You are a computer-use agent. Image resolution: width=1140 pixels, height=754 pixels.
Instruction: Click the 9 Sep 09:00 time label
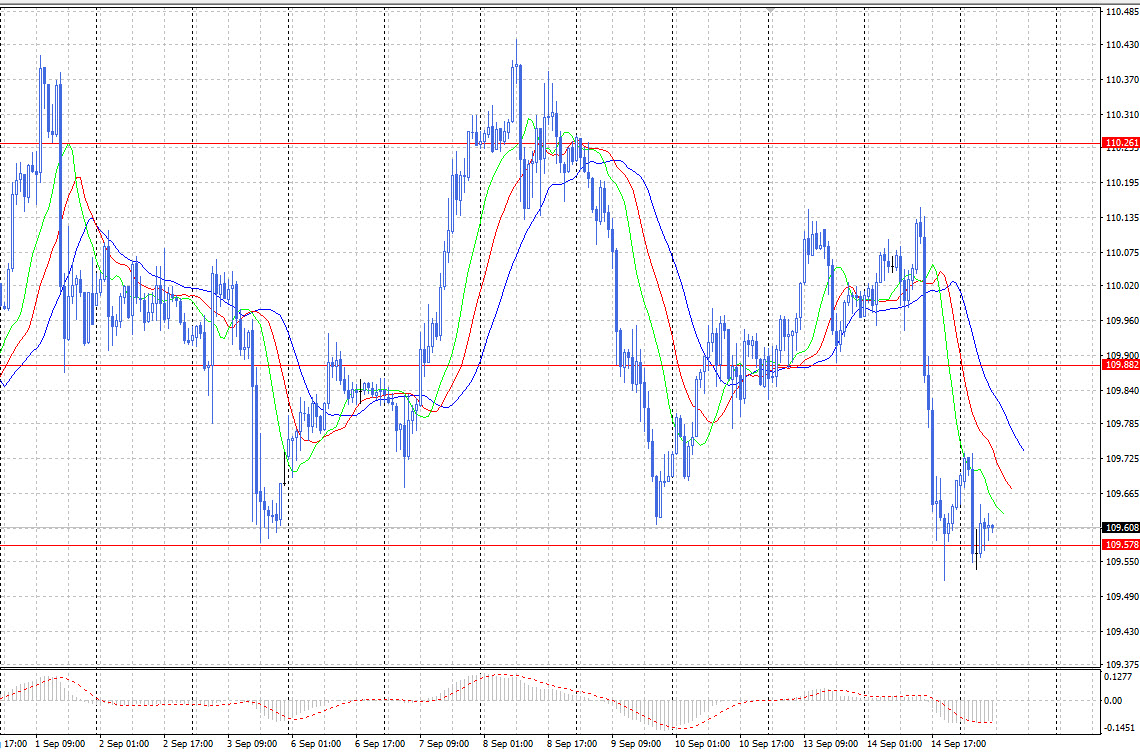pyautogui.click(x=636, y=744)
